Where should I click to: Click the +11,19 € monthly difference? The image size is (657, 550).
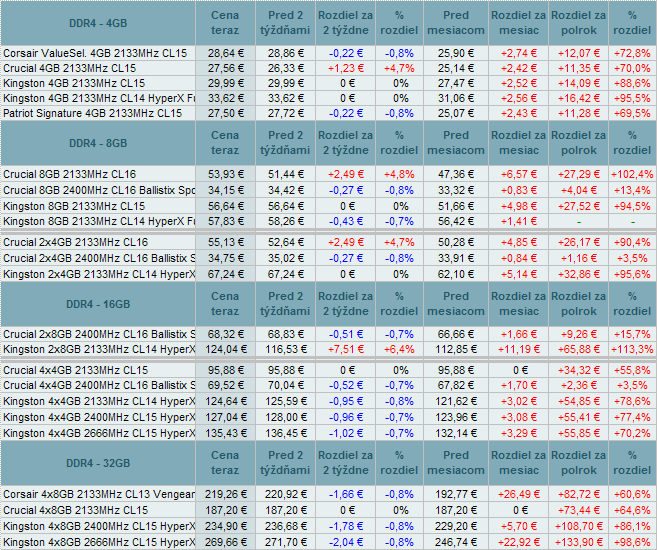(x=519, y=349)
